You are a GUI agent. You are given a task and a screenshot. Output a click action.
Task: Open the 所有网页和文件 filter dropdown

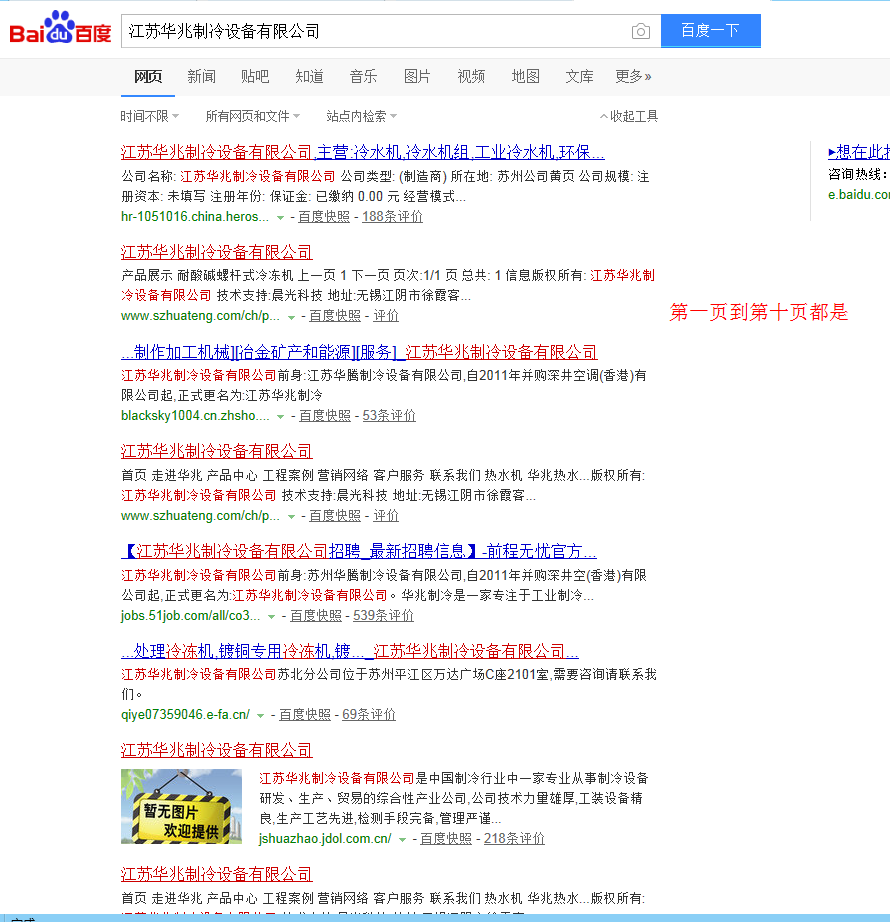tap(253, 116)
